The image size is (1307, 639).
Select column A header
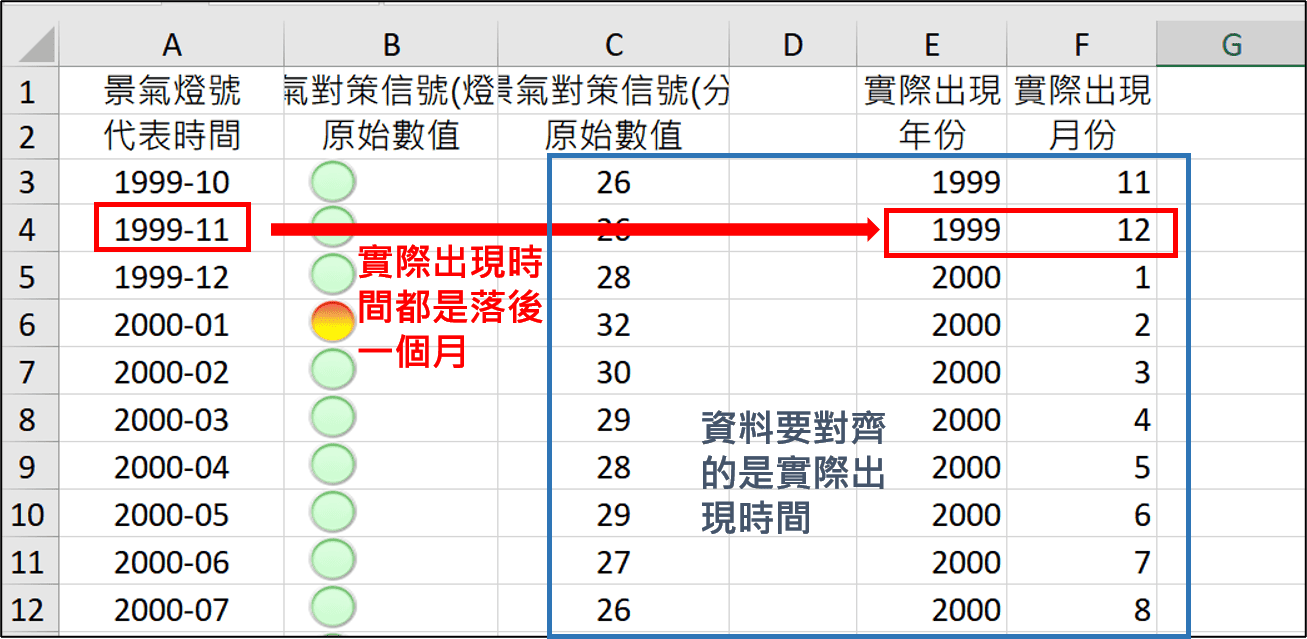[x=172, y=45]
